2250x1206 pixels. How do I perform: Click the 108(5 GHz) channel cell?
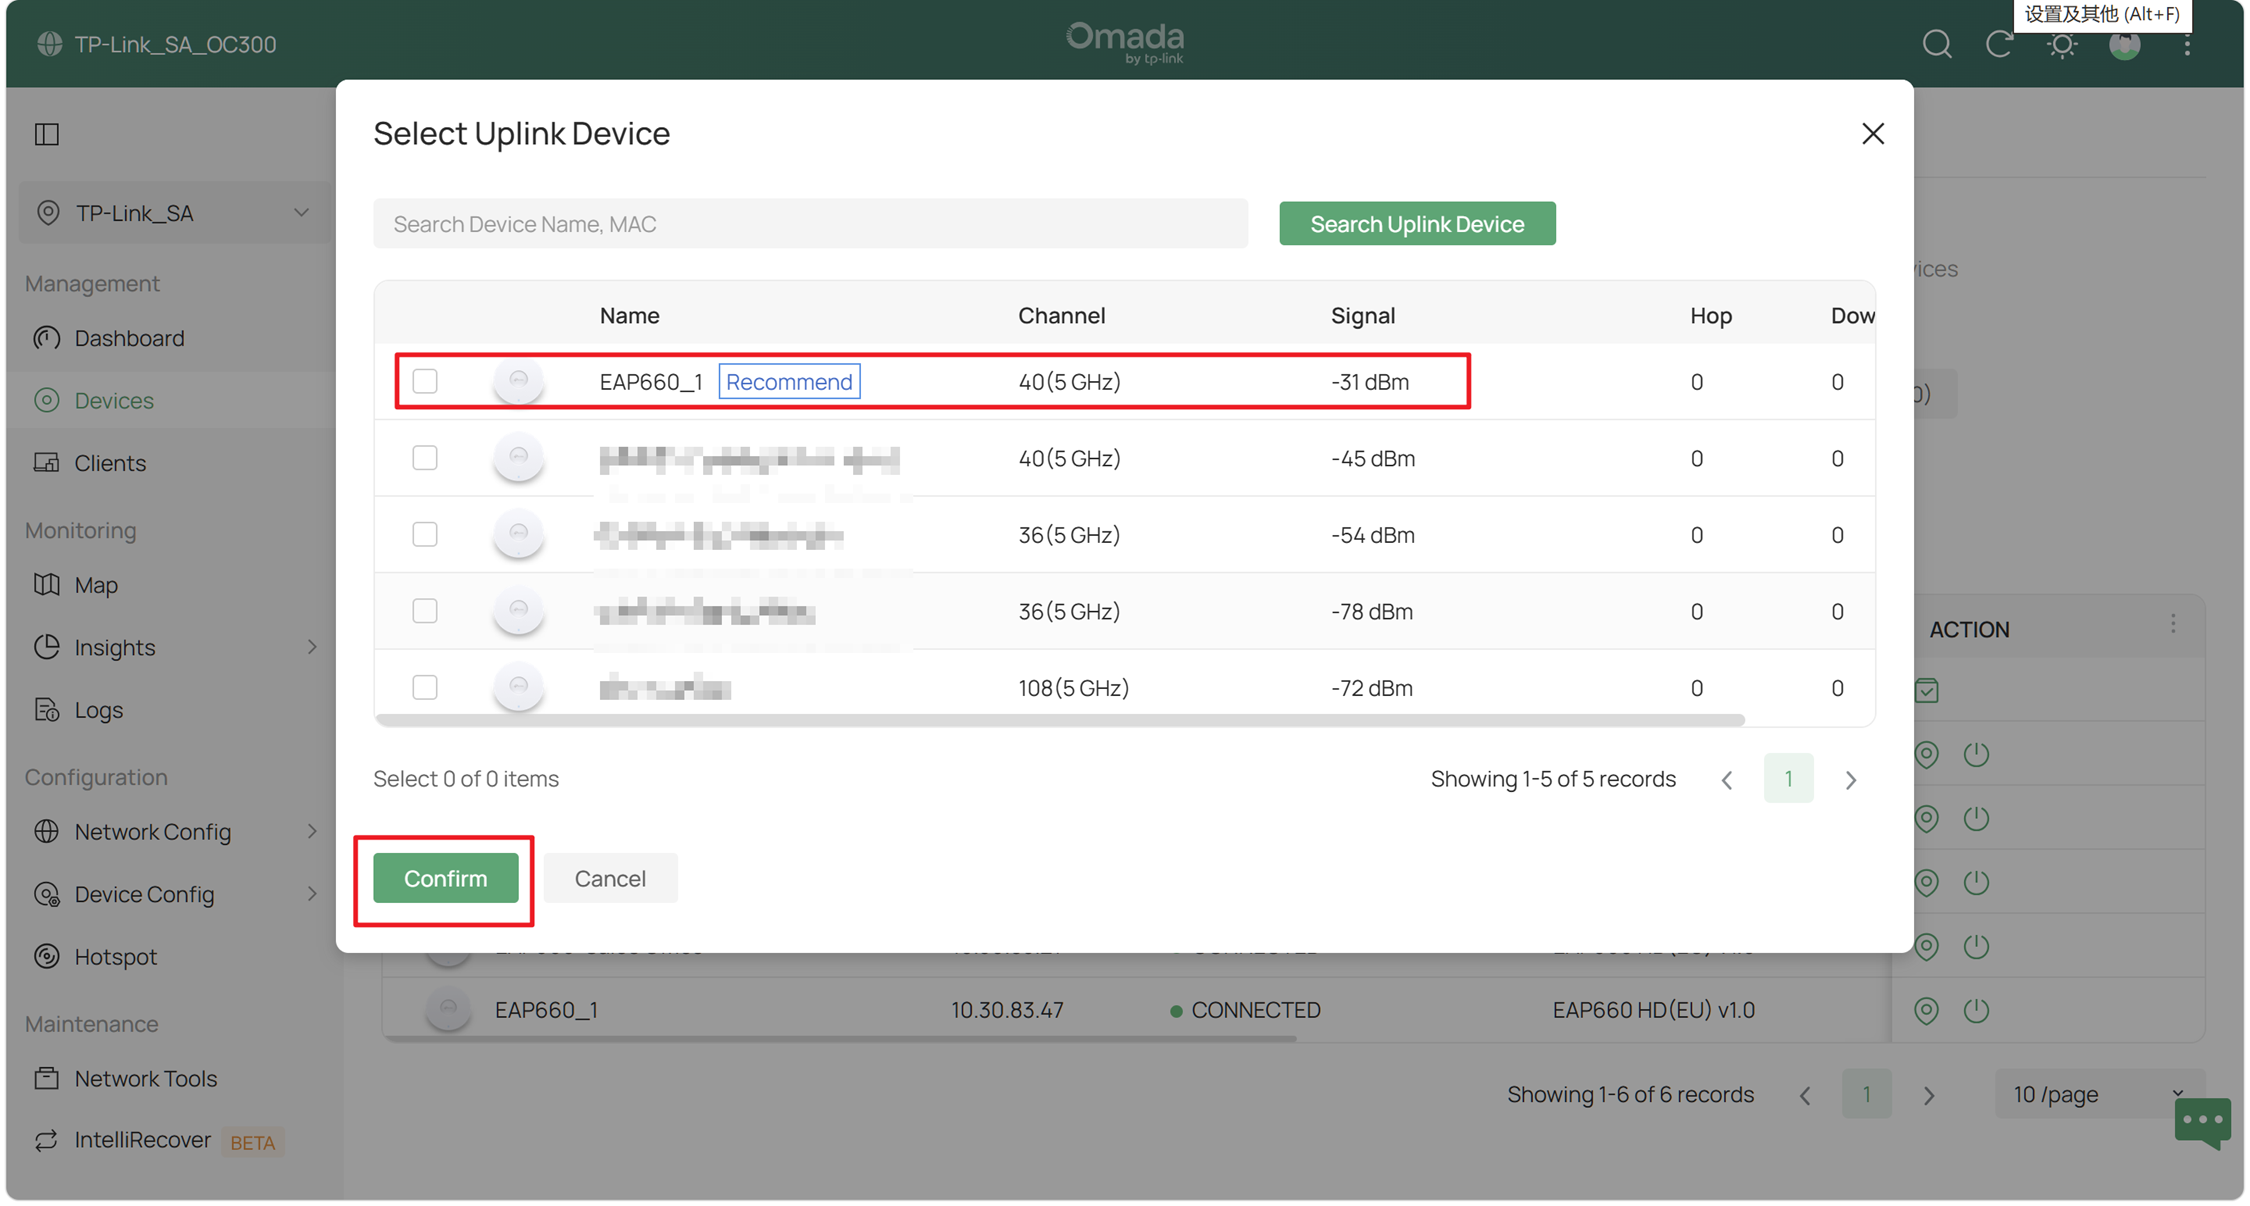click(1073, 687)
